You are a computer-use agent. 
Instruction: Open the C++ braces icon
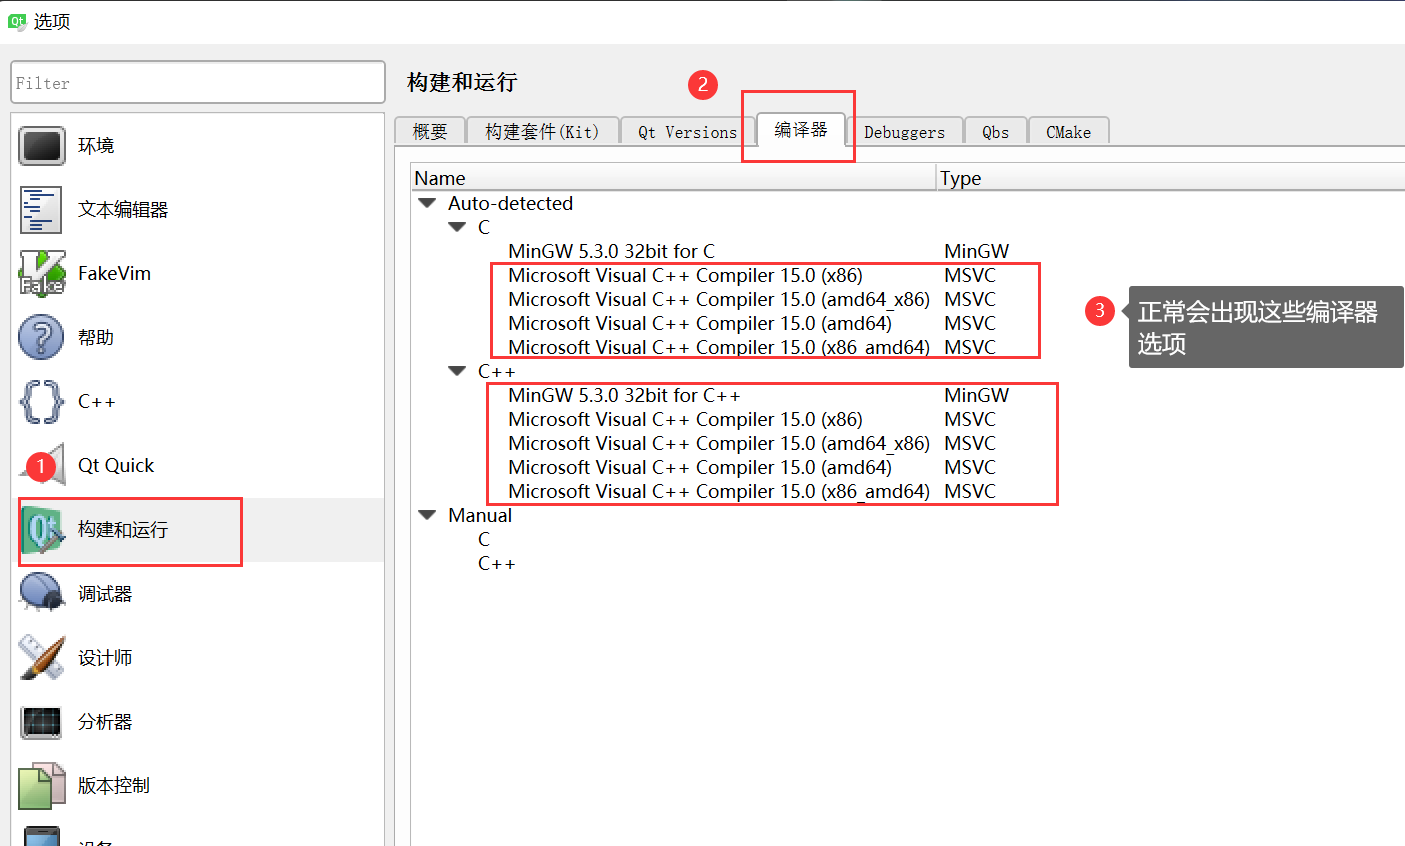[41, 401]
